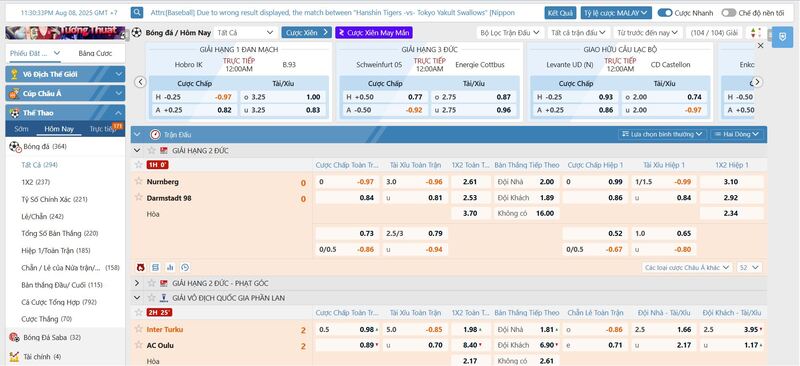Click the (104 / 104) Giải button

[x=714, y=33]
